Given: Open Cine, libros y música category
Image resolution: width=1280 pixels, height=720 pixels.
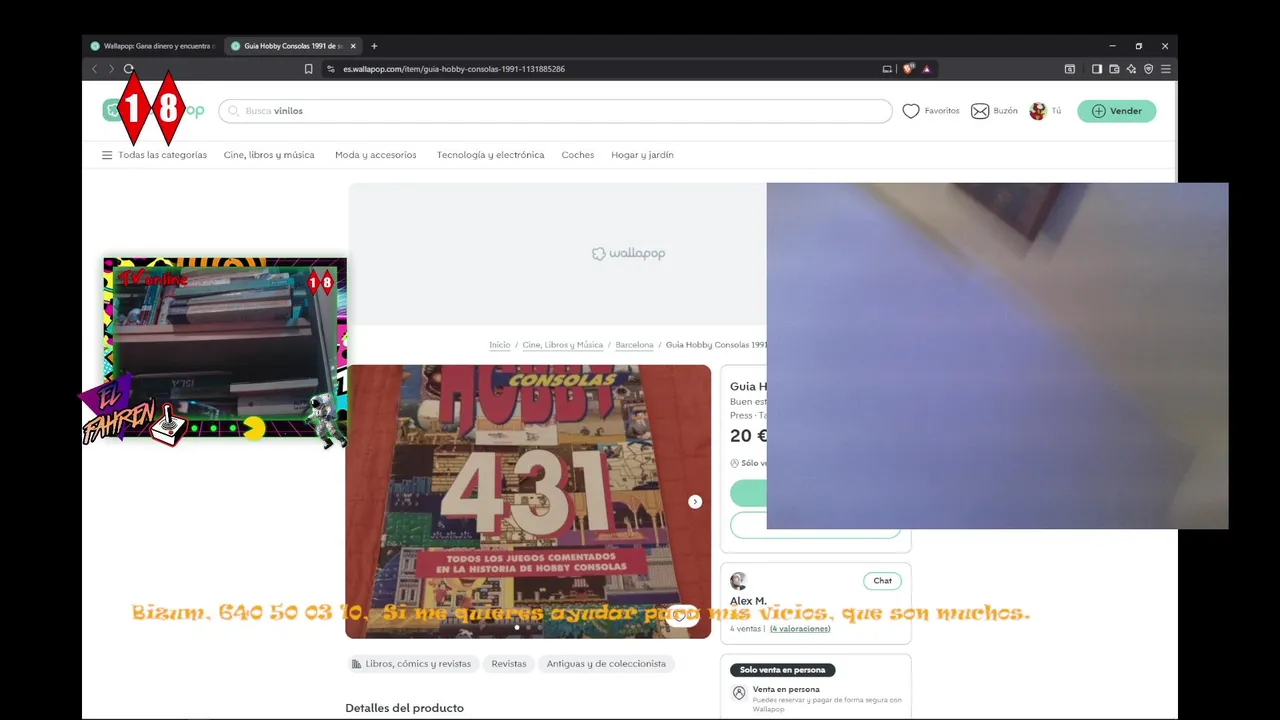Looking at the screenshot, I should pyautogui.click(x=269, y=155).
